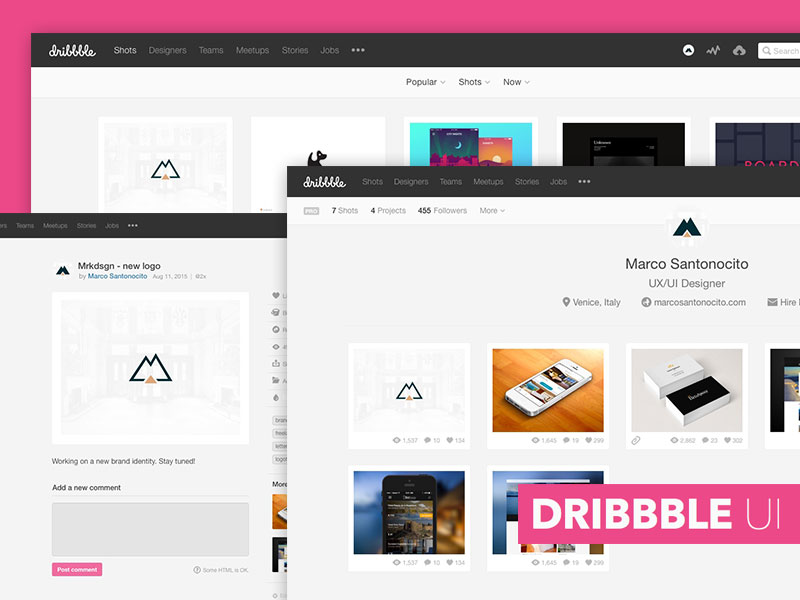Click the folder icon in the shot detail sidebar
Screen dimensions: 800x600
tap(276, 380)
